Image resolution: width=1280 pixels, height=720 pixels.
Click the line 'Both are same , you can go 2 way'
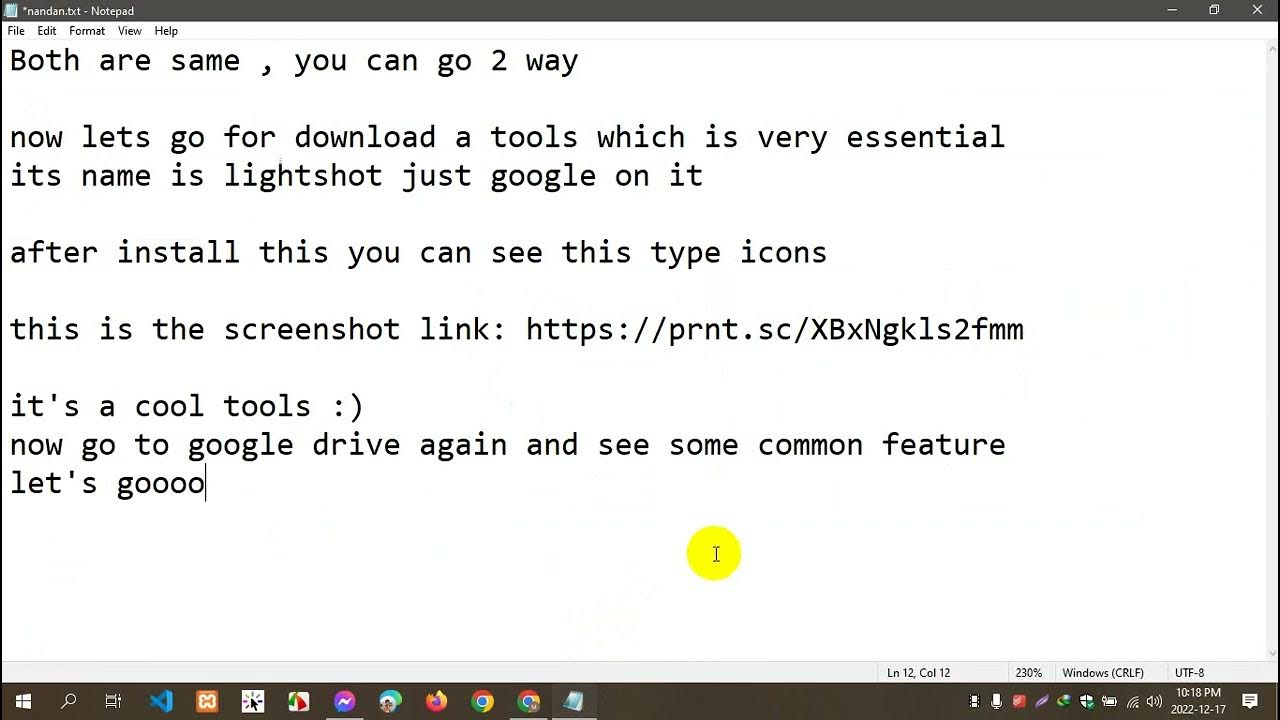[x=294, y=61]
